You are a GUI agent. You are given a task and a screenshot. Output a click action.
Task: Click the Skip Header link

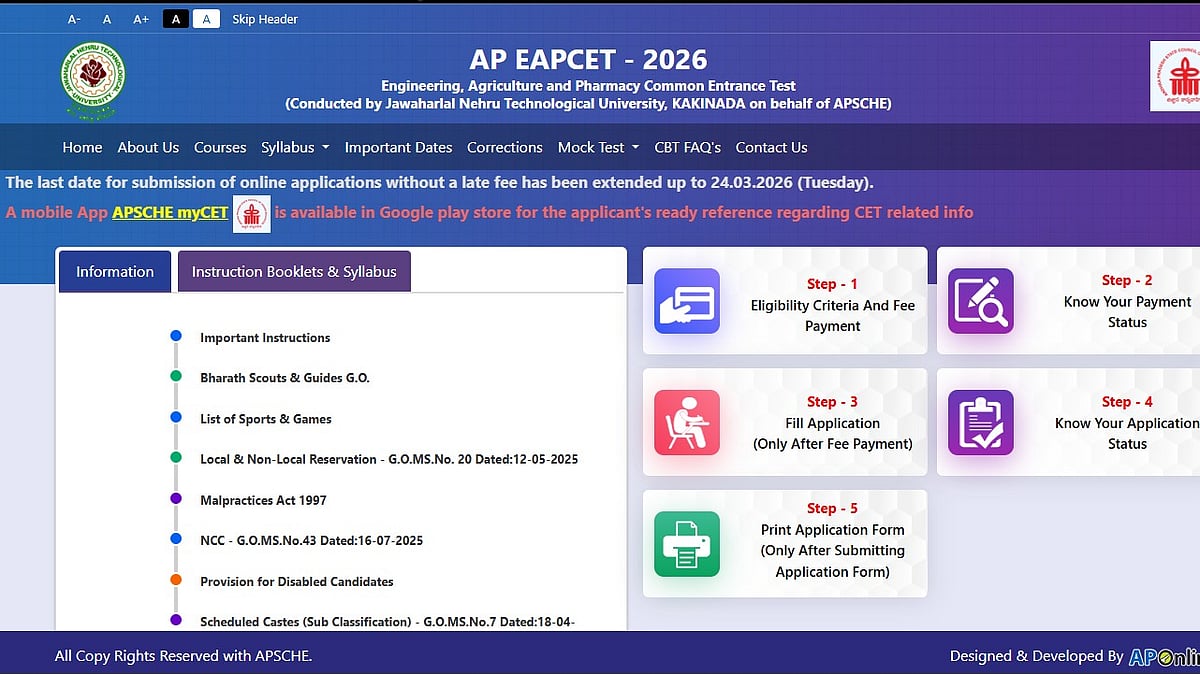point(265,19)
